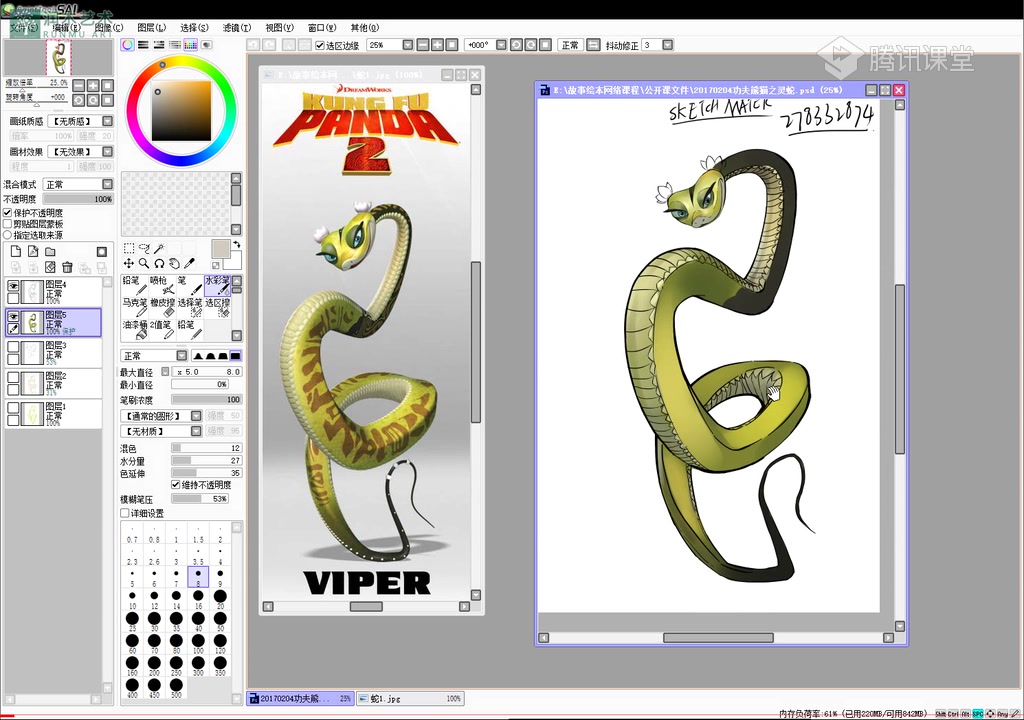The height and width of the screenshot is (720, 1024).
Task: Show hidden layer 图层1
Action: tap(12, 407)
